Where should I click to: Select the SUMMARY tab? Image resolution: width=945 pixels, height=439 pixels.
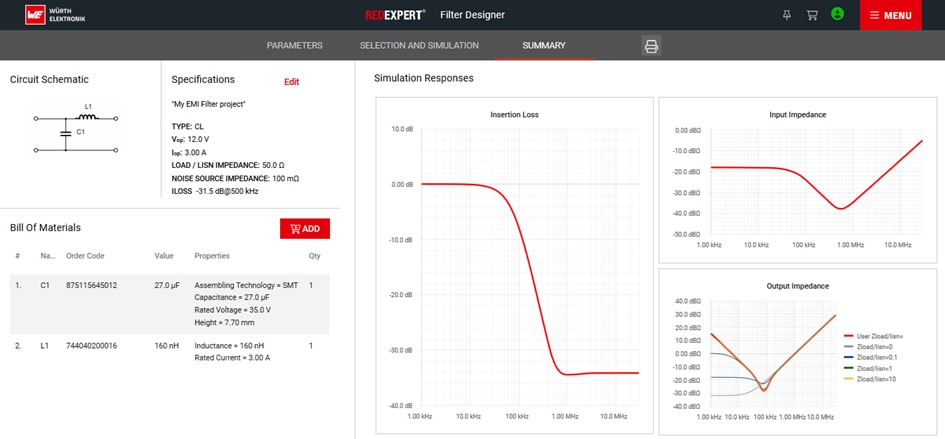pos(544,45)
